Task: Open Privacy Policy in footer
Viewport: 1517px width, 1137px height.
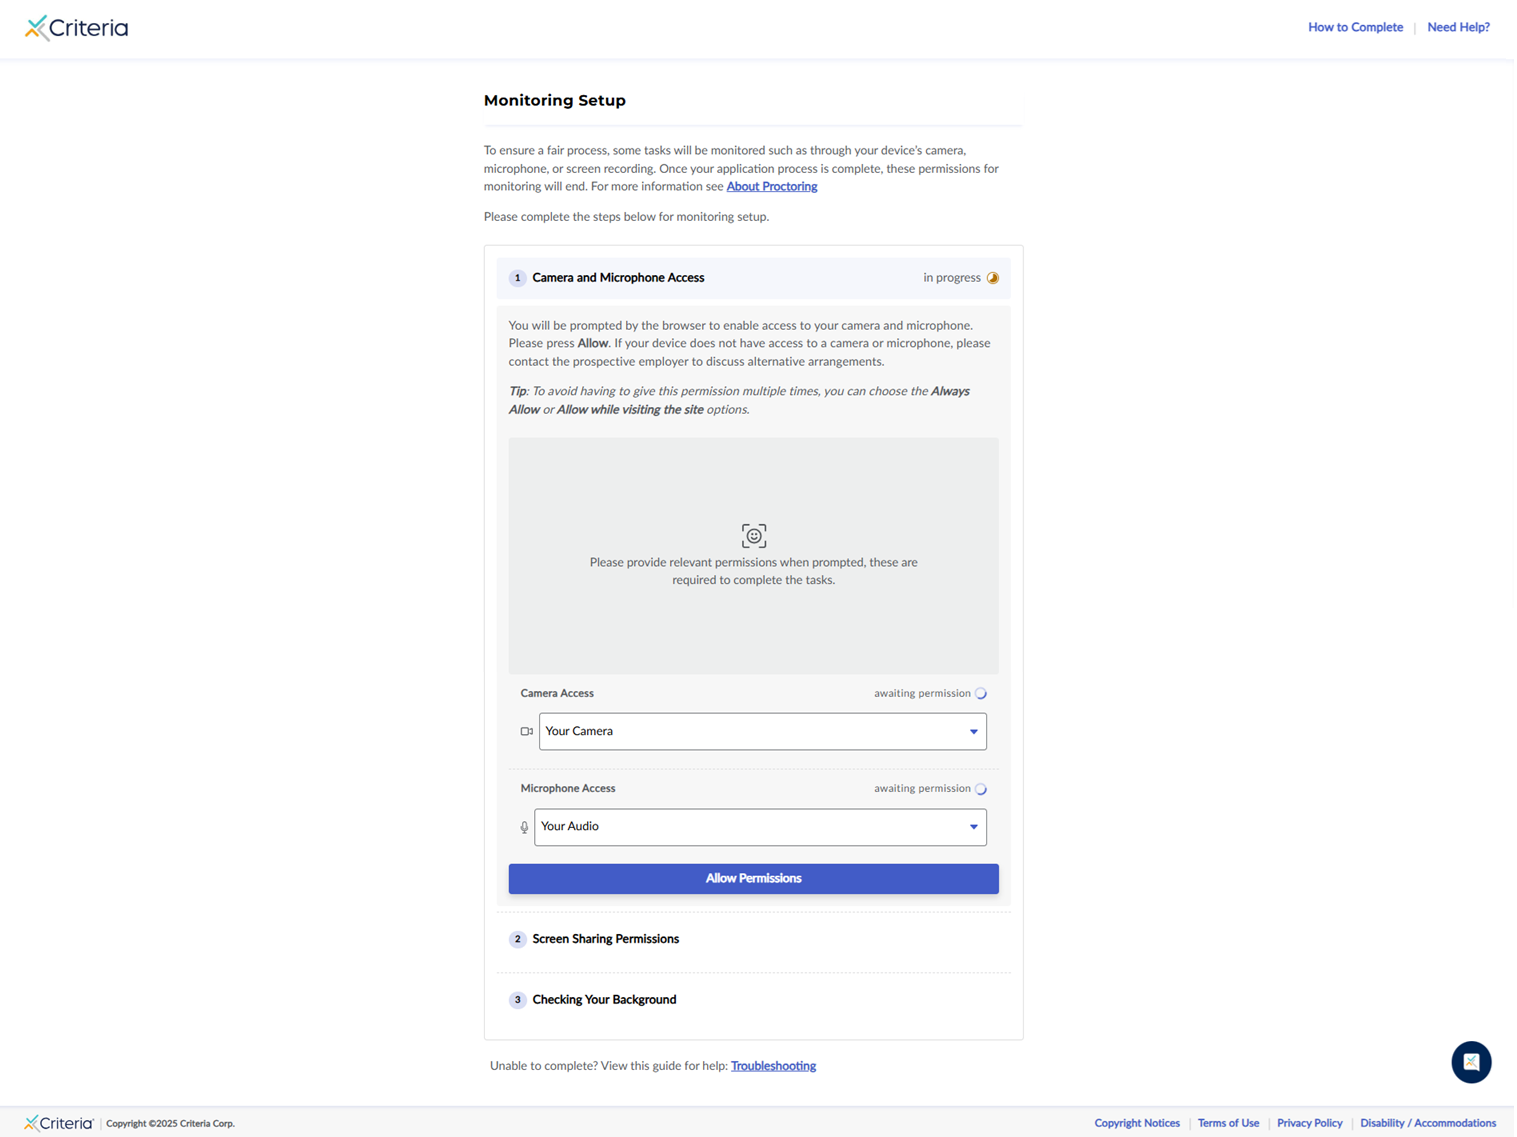Action: click(x=1309, y=1123)
